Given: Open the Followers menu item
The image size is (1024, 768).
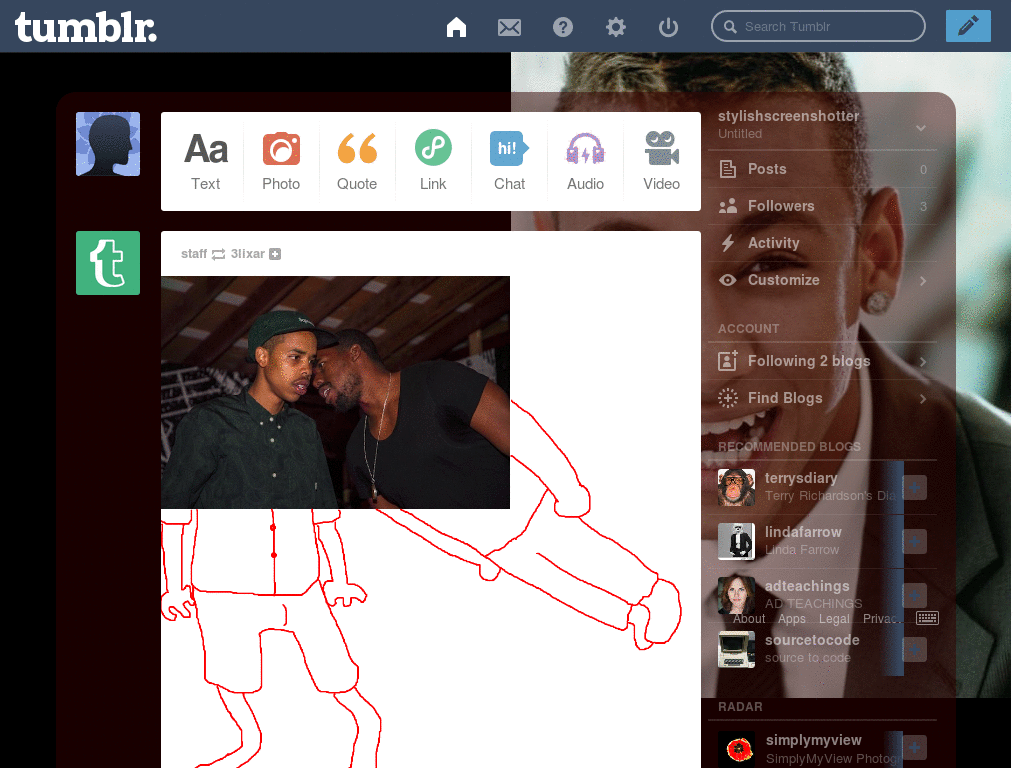Looking at the screenshot, I should pos(823,206).
